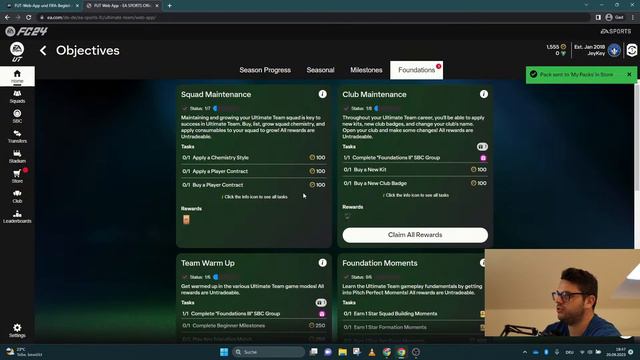
Task: Open Transfers in the sidebar
Action: pyautogui.click(x=17, y=137)
